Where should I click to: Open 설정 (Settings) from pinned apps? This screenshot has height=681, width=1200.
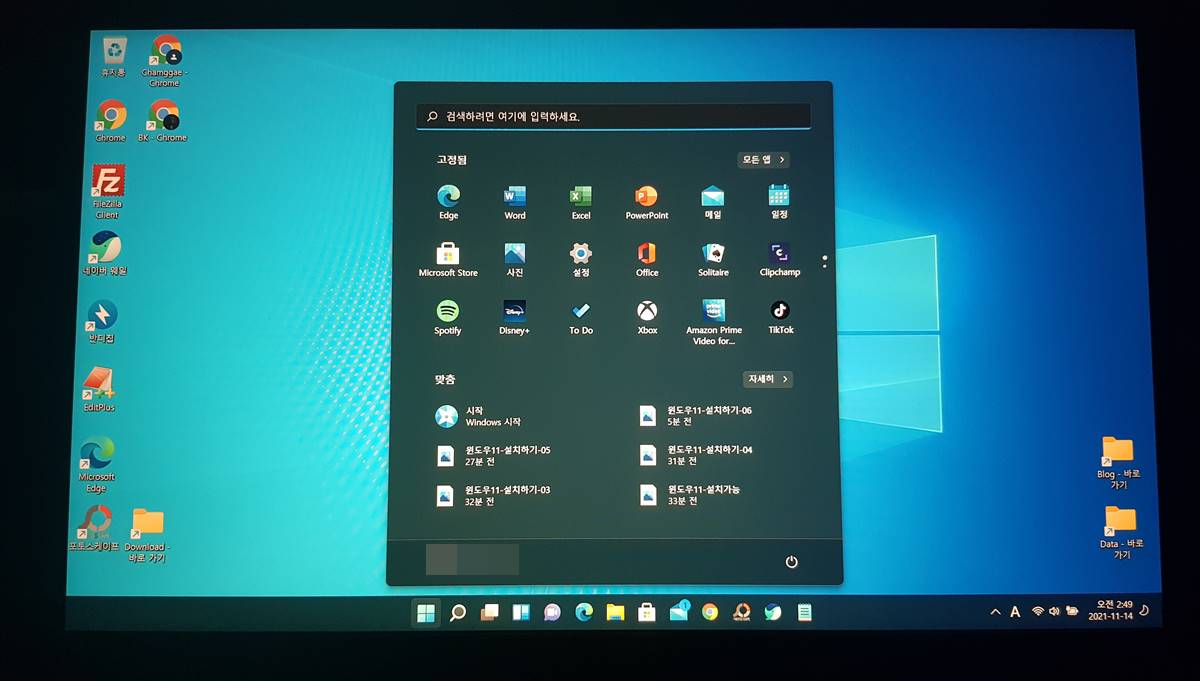(581, 259)
